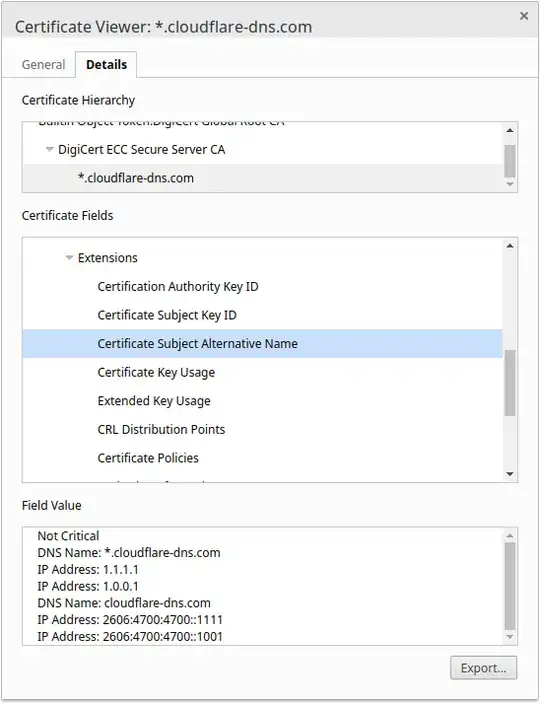Image resolution: width=540 pixels, height=704 pixels.
Task: Click Certificate Fields scroll up arrow
Action: 509,246
